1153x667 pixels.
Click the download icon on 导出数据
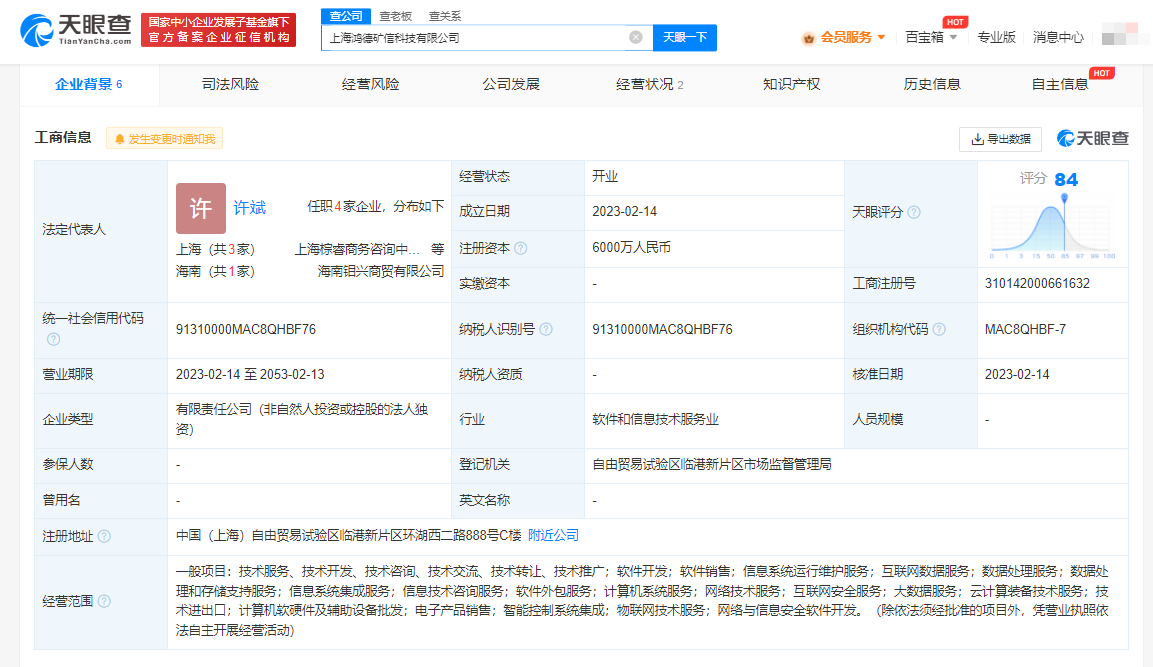point(980,139)
